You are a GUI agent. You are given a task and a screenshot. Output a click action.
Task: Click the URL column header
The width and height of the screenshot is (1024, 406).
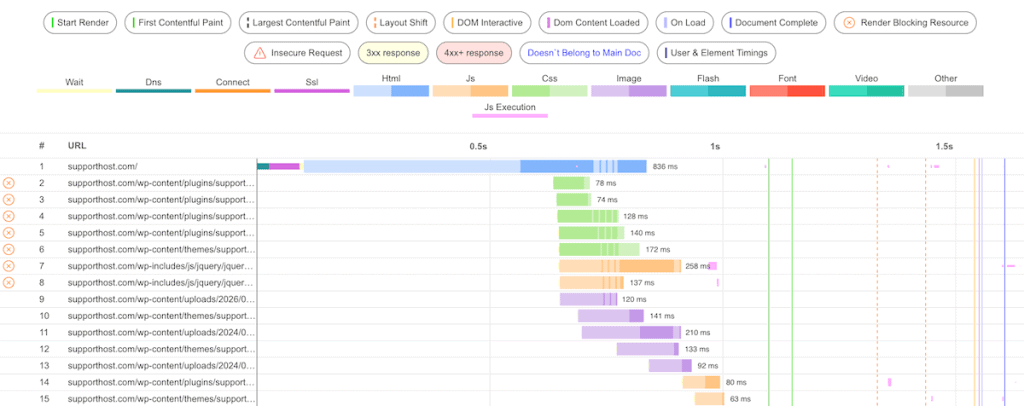click(76, 146)
